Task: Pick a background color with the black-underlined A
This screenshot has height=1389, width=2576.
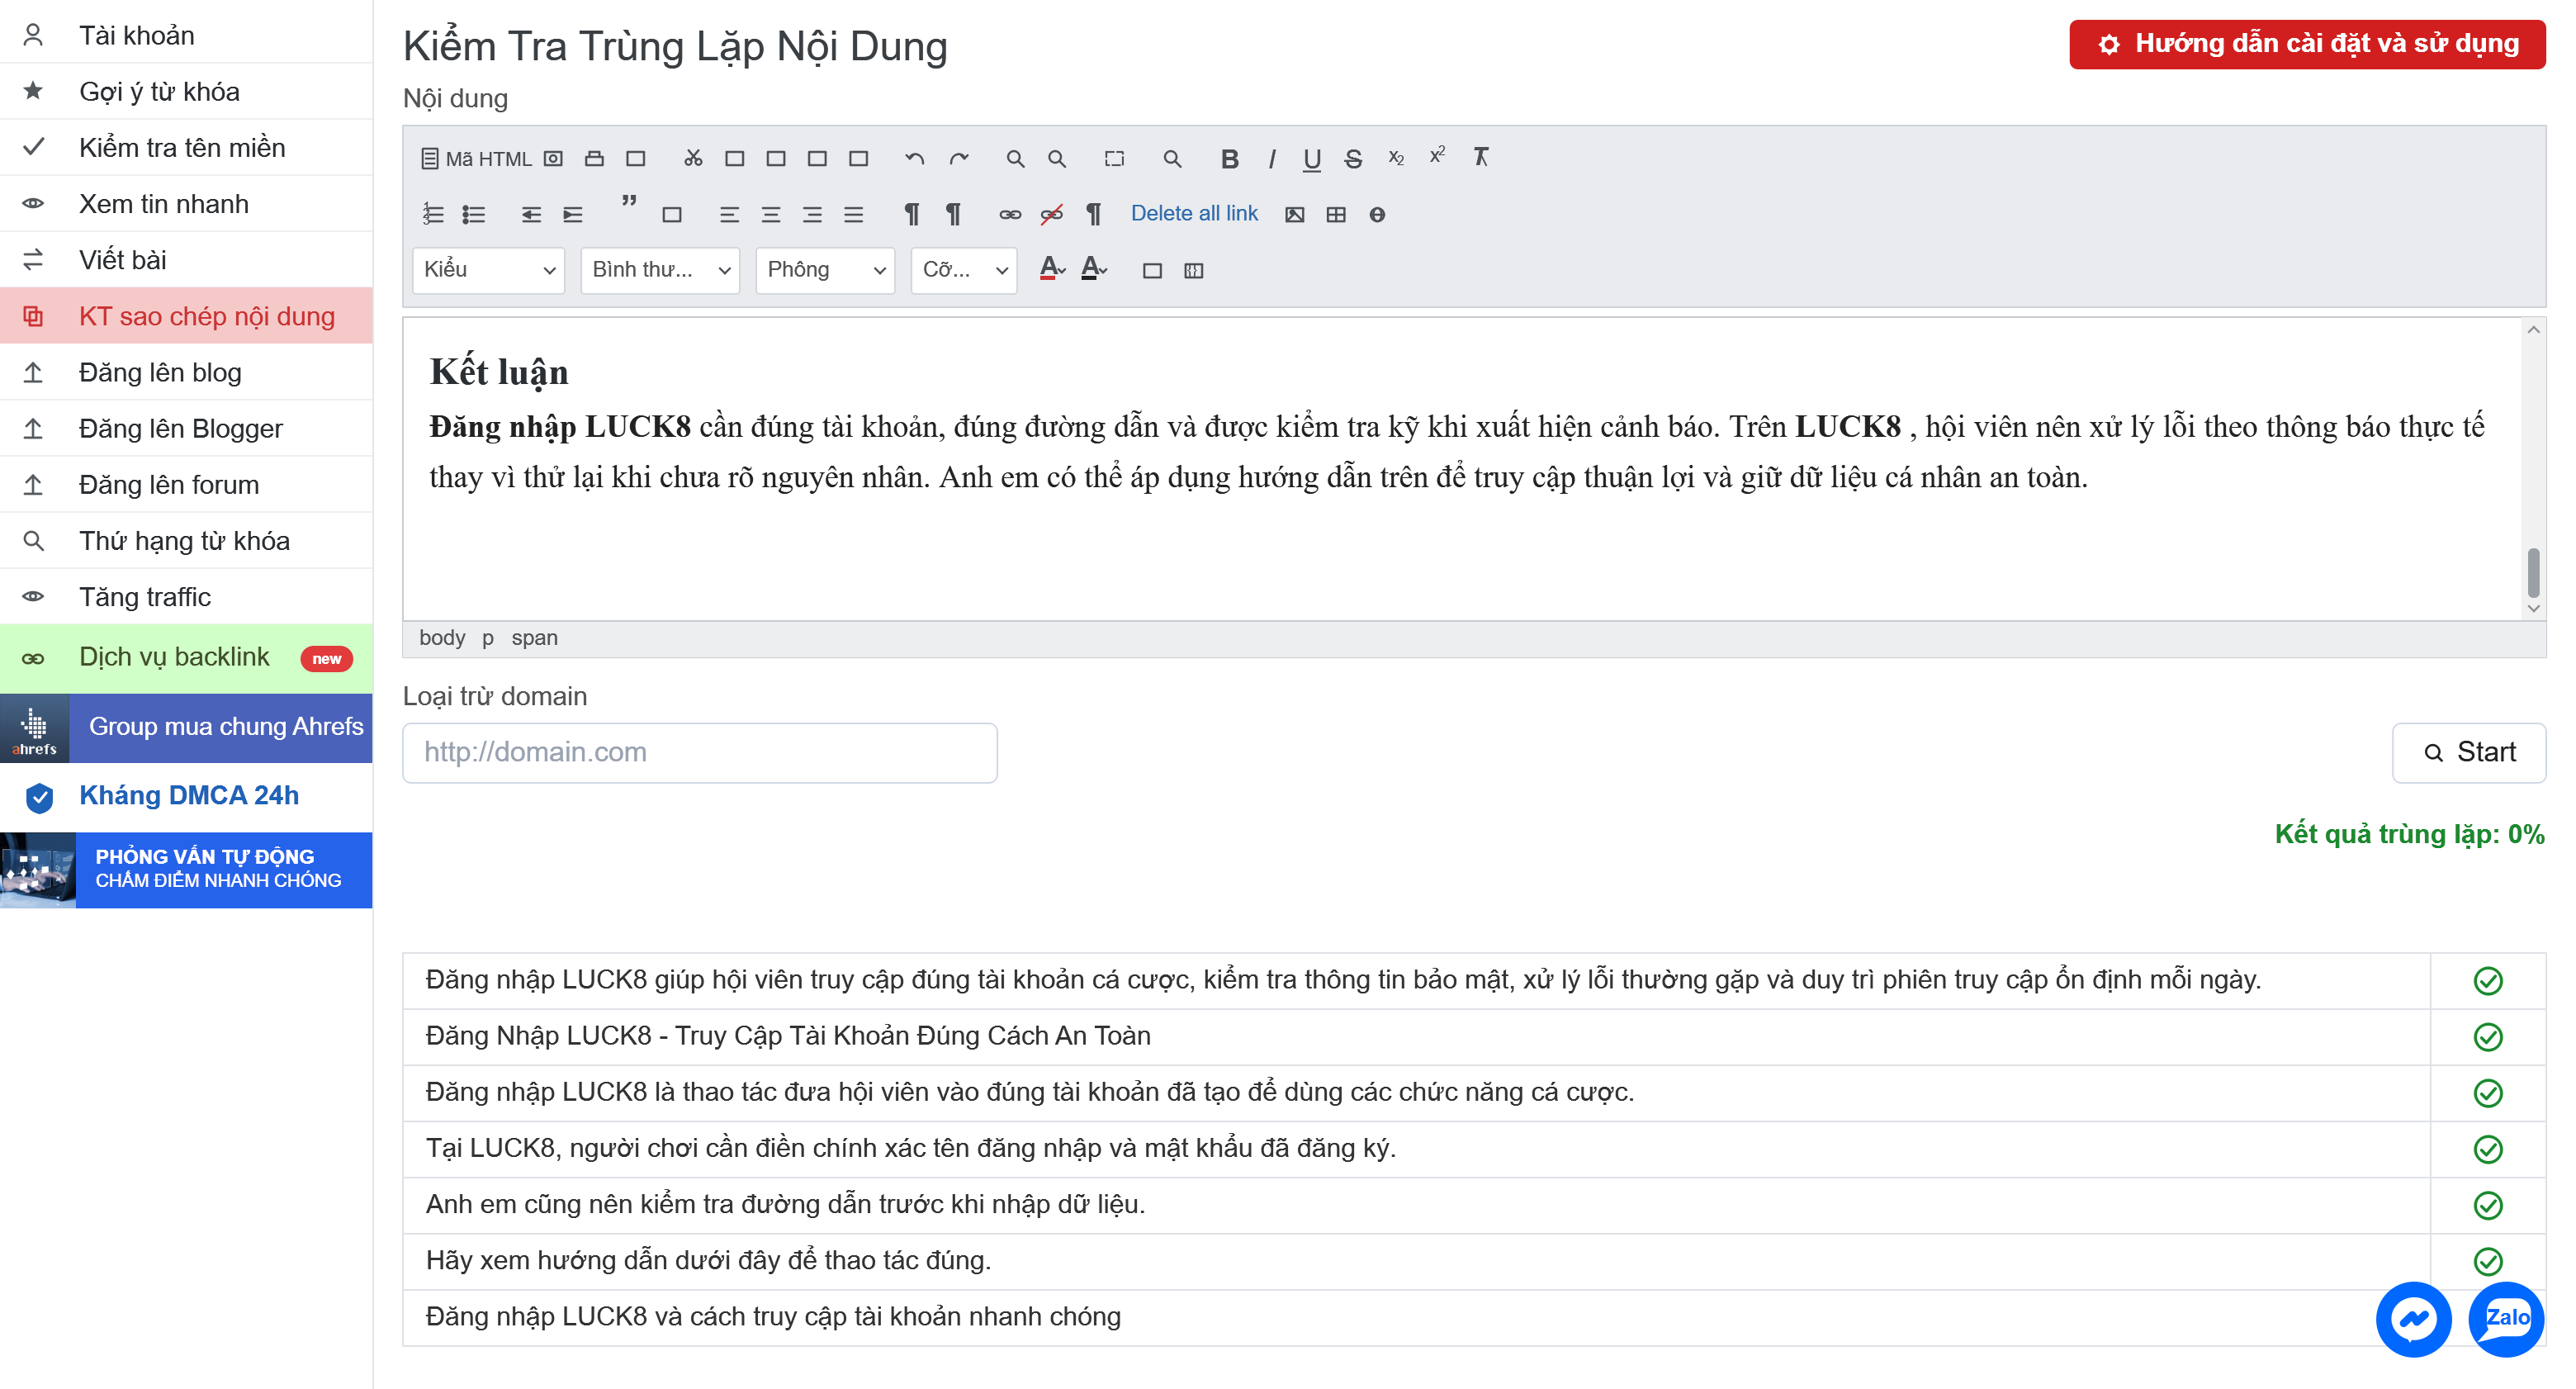Action: [1094, 269]
